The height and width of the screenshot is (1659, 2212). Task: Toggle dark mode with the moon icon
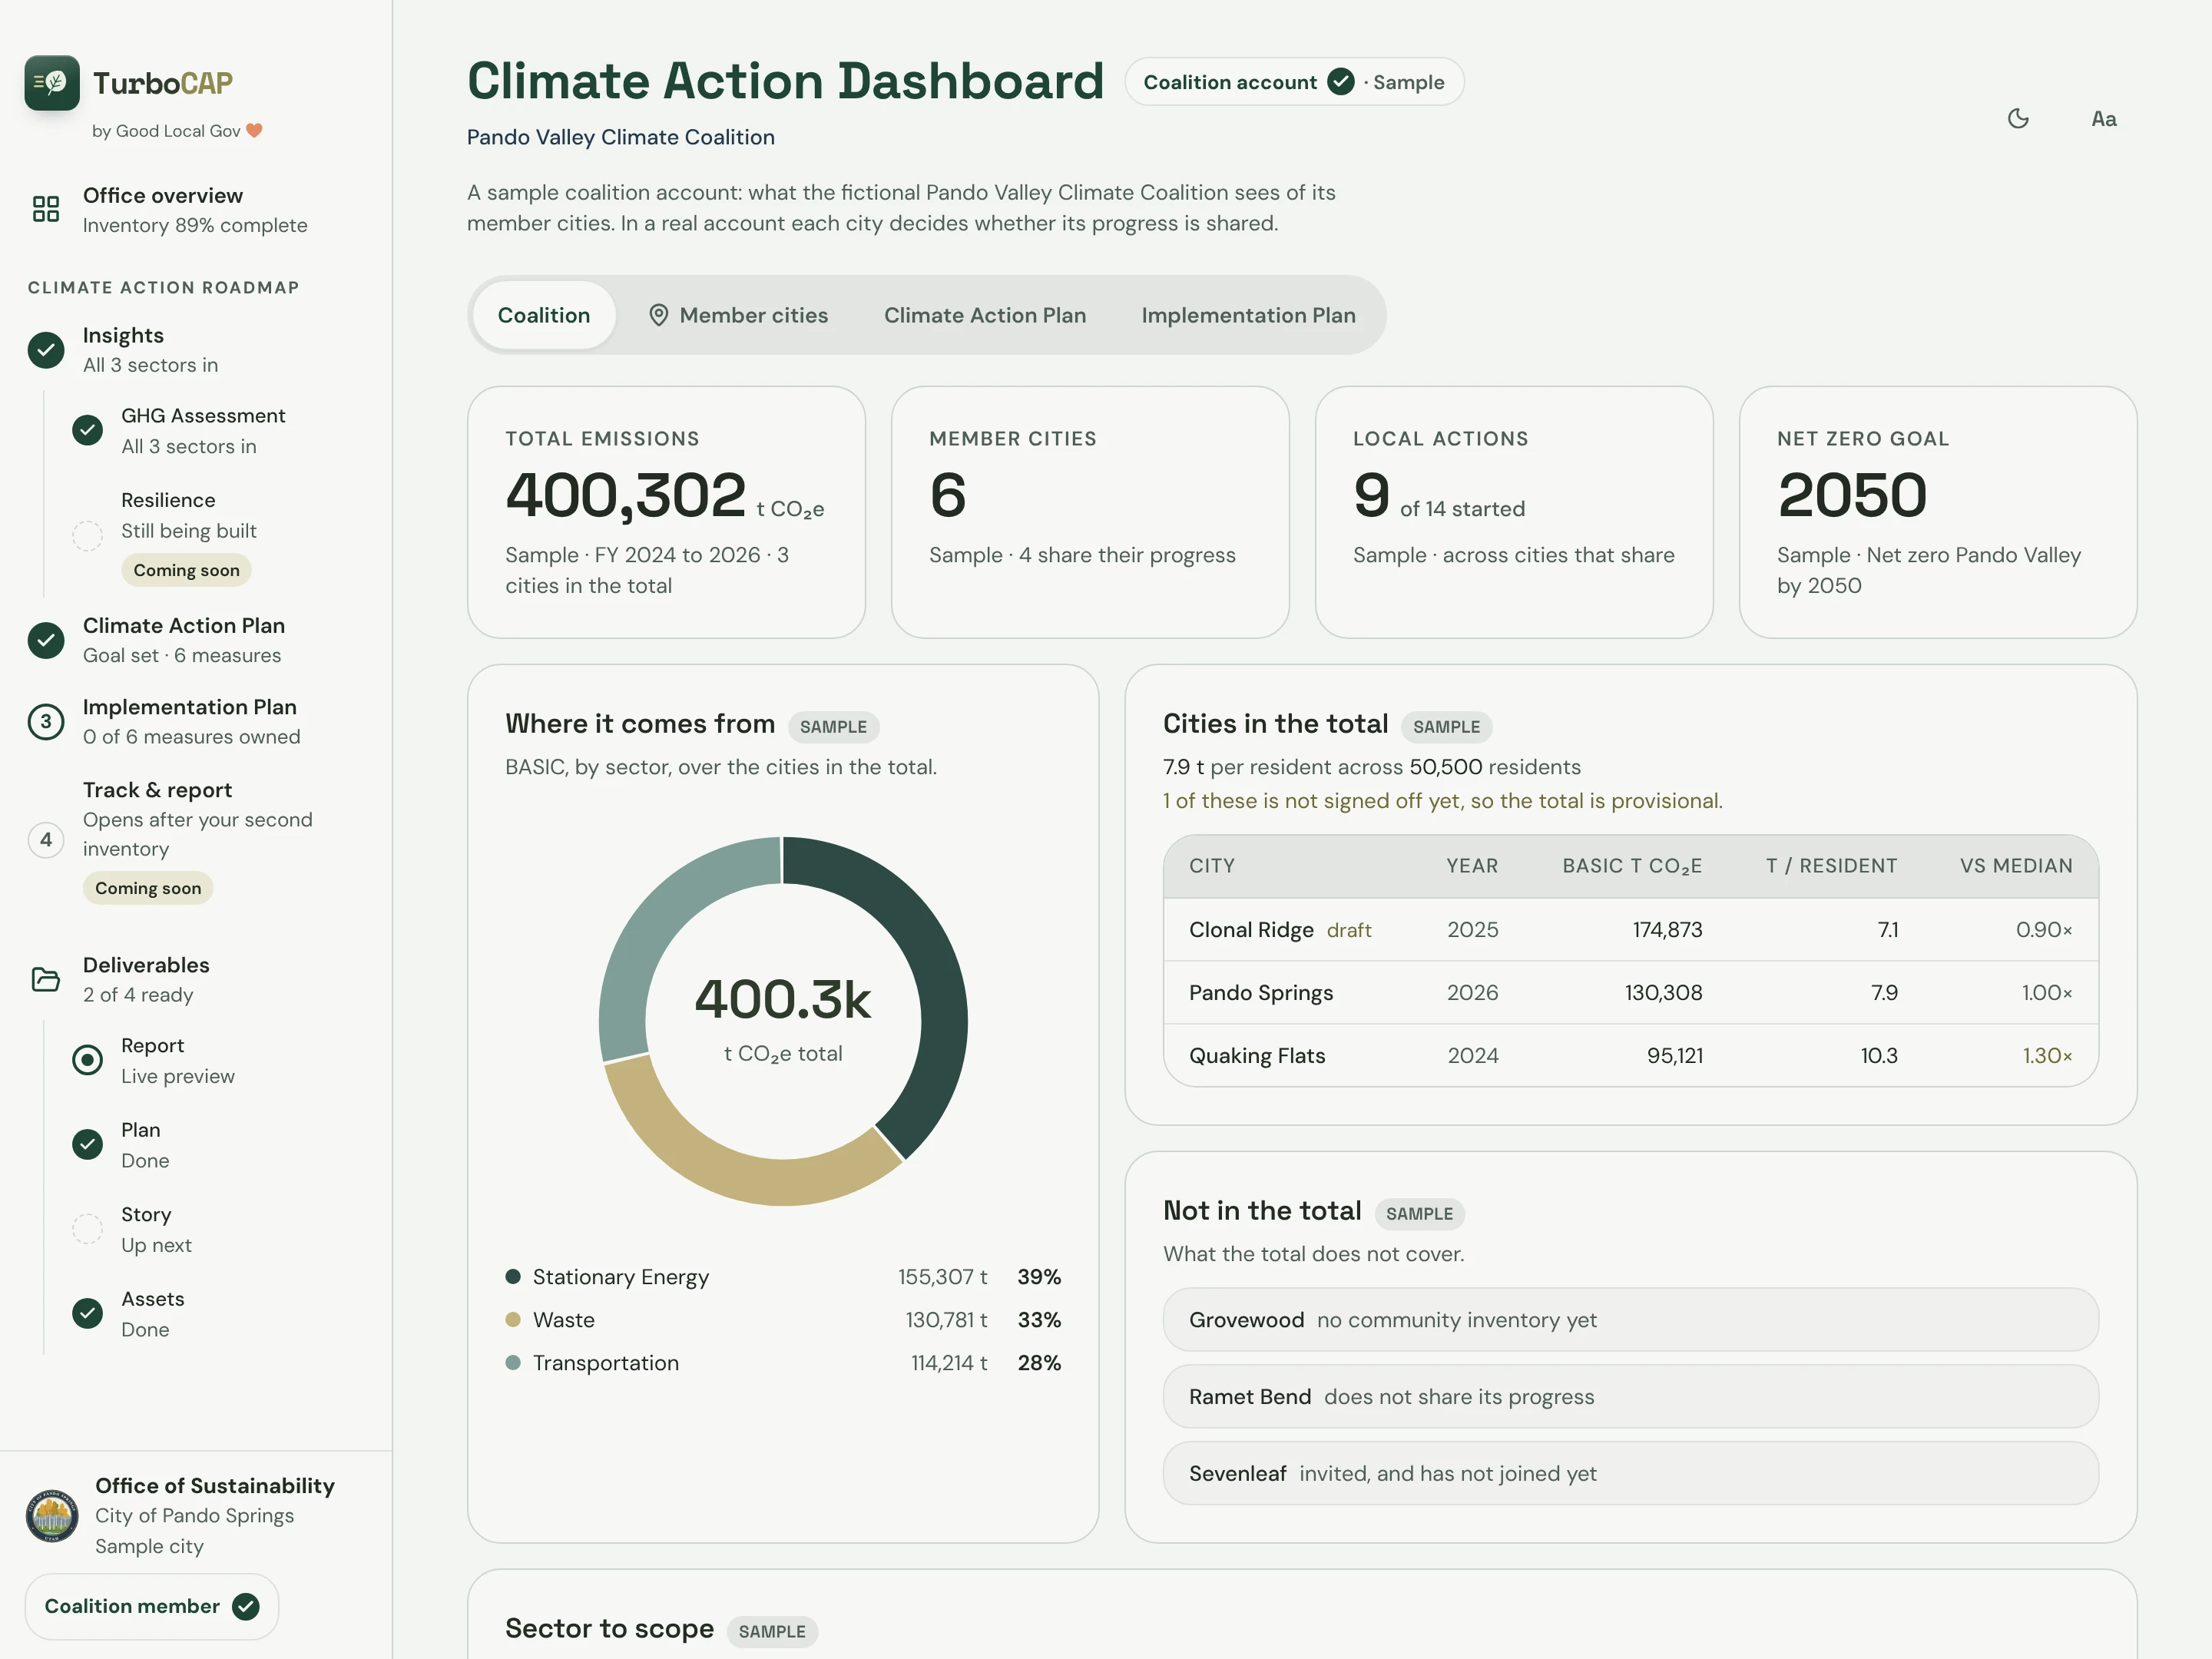coord(2018,119)
